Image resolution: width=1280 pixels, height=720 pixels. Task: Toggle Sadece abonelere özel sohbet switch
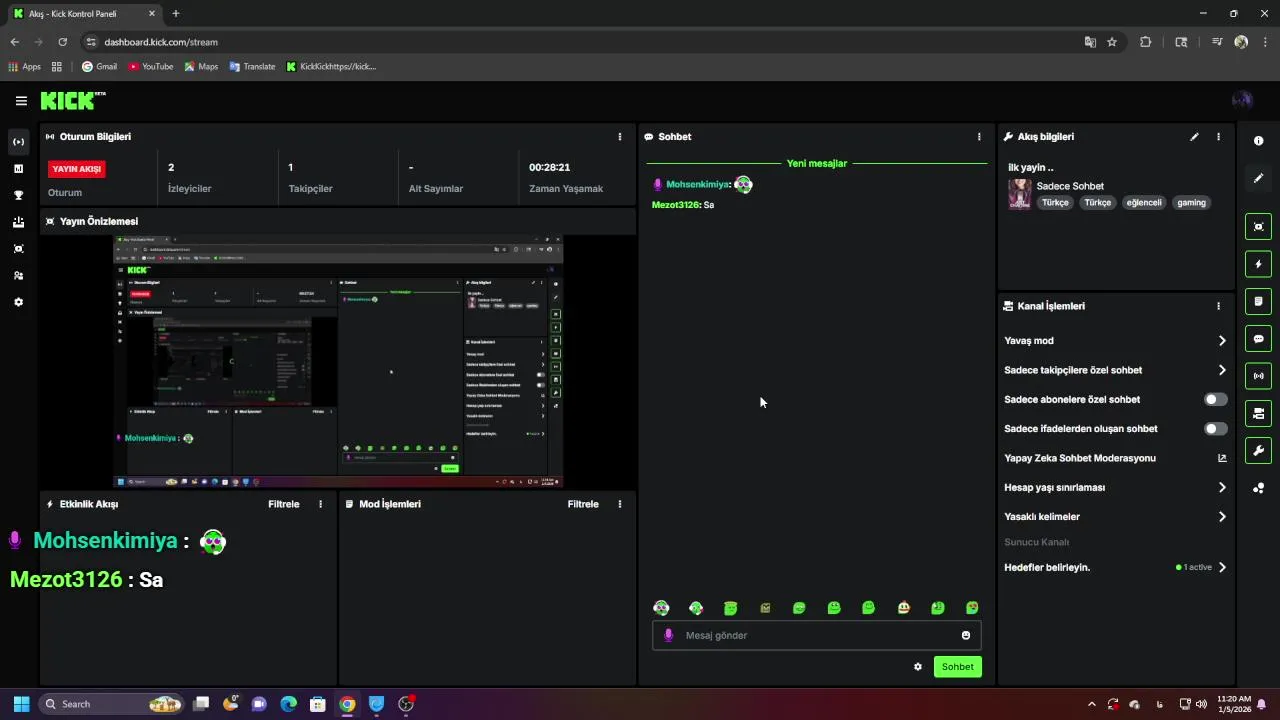coord(1215,399)
